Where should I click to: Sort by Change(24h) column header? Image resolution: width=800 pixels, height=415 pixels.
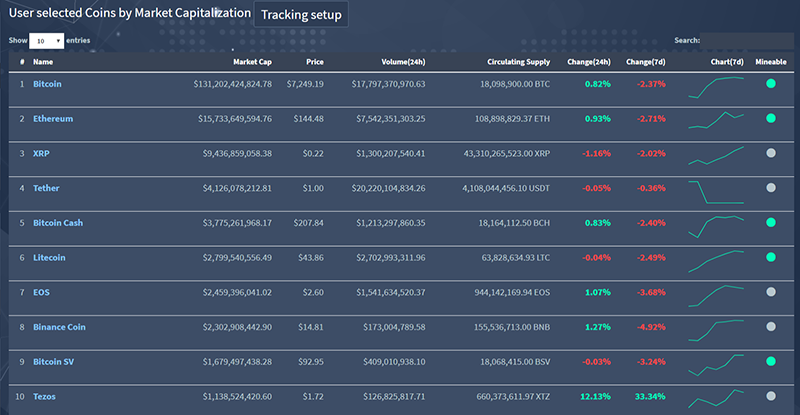[589, 62]
